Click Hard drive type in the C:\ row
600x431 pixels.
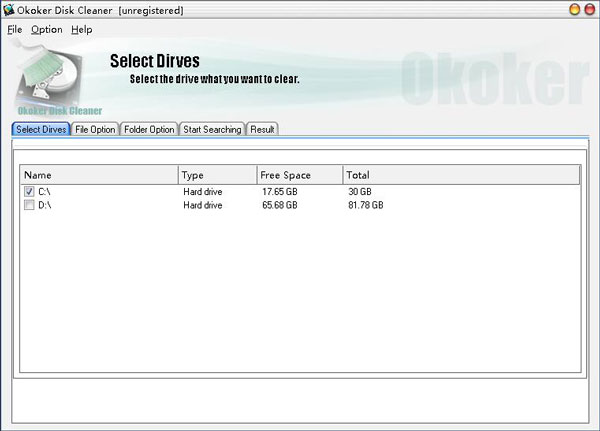point(202,191)
